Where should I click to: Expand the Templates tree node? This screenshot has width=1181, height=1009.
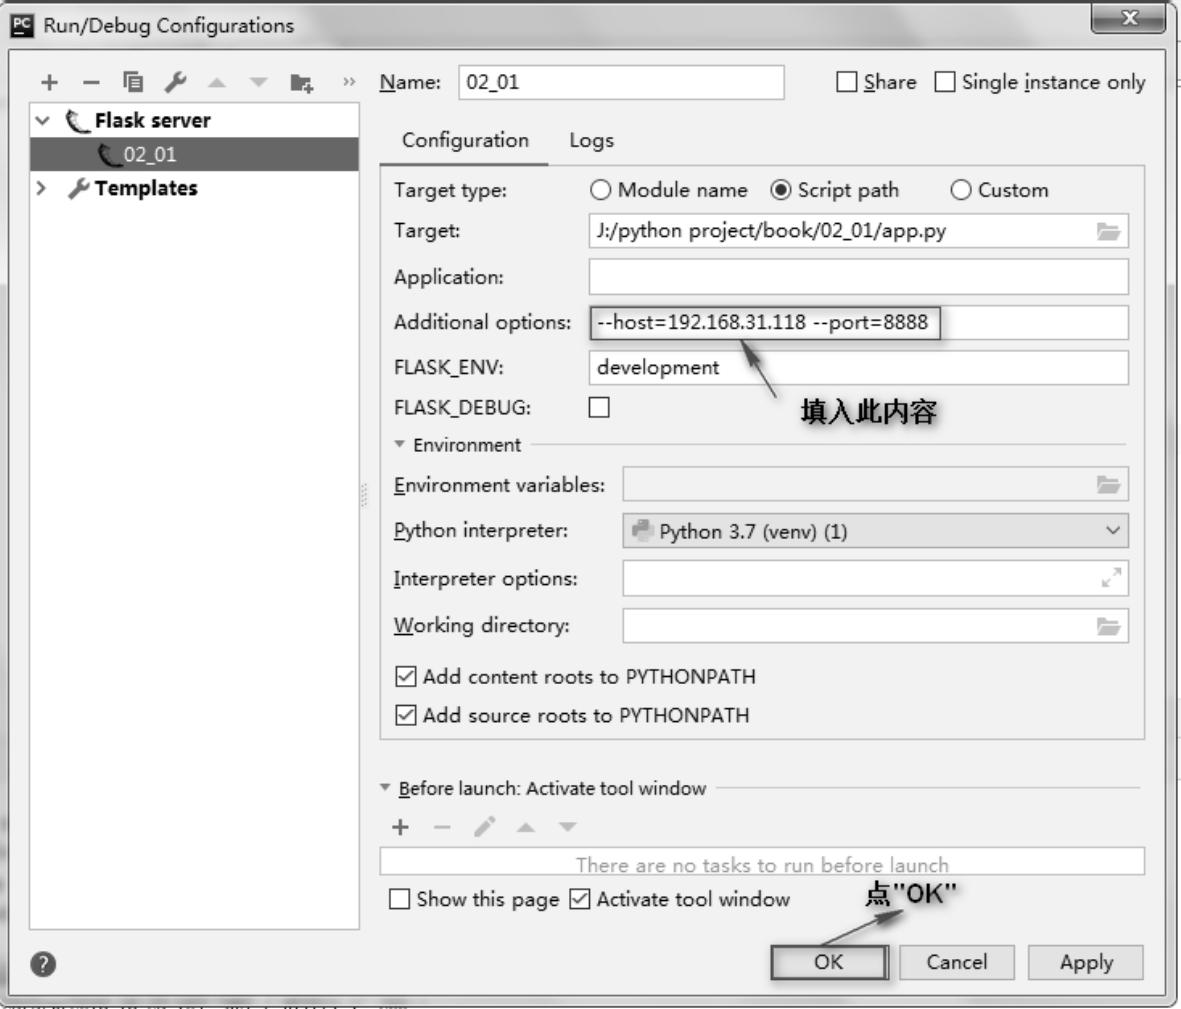click(41, 188)
